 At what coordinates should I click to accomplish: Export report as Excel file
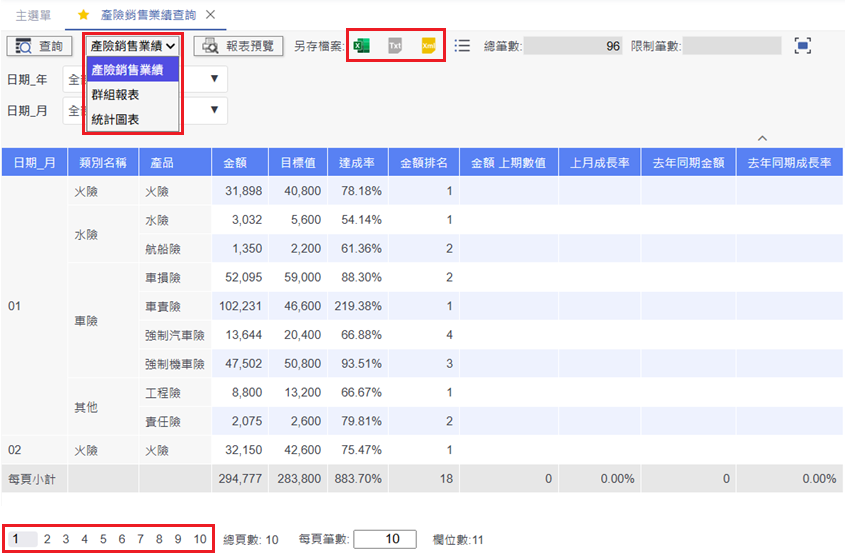[x=362, y=46]
